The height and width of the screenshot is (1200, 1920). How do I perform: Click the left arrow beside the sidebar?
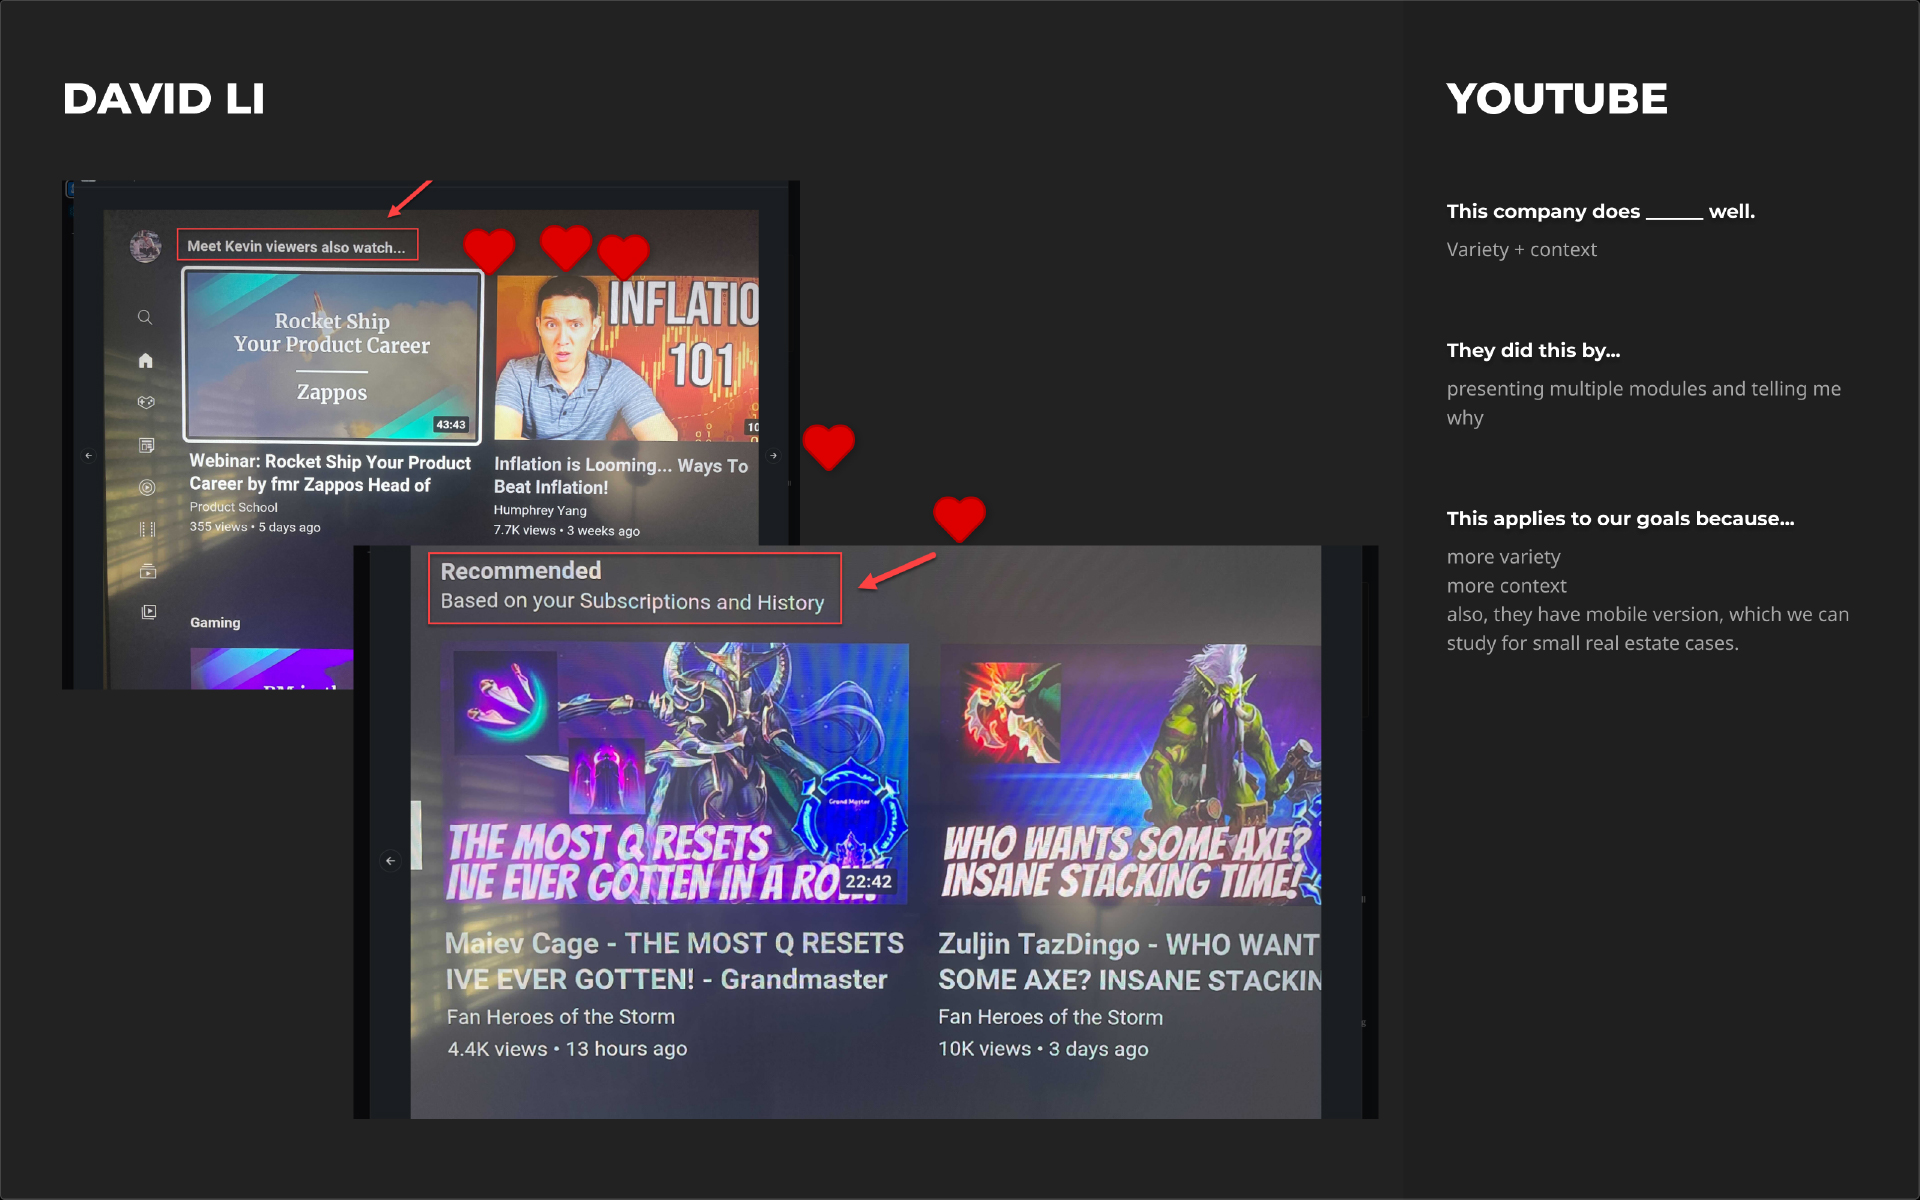pyautogui.click(x=88, y=455)
